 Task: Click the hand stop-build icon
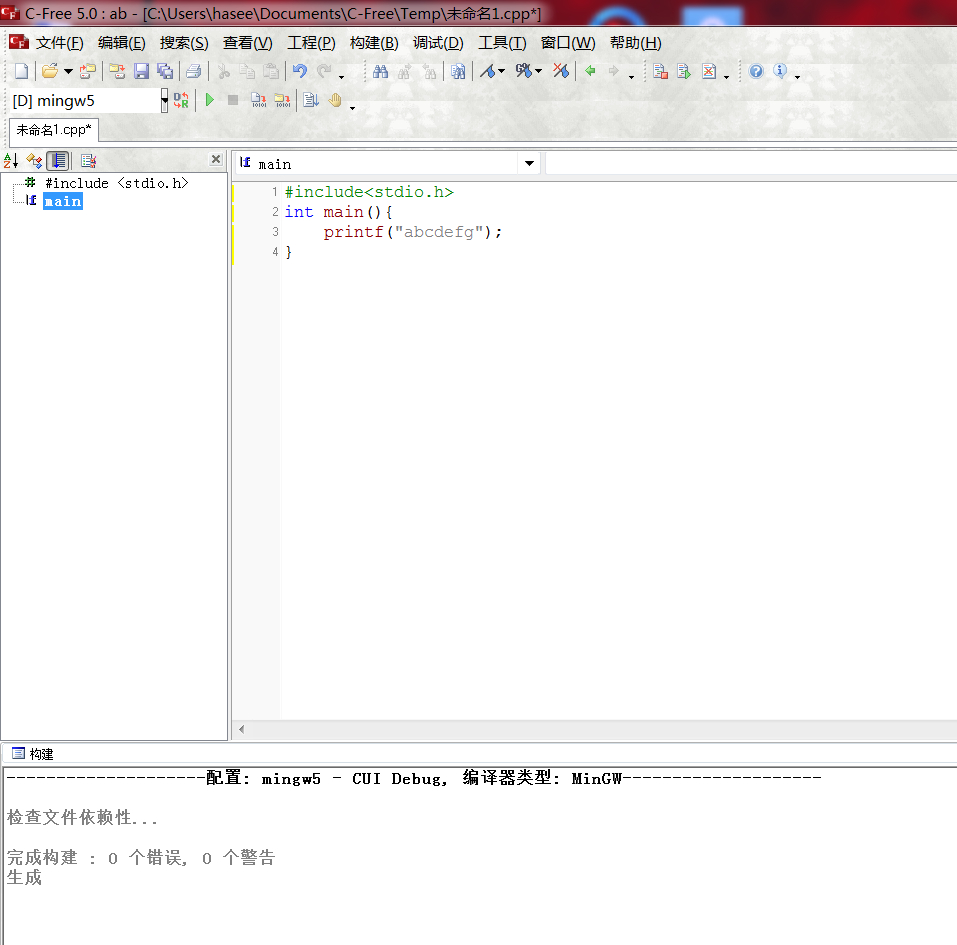(x=335, y=100)
